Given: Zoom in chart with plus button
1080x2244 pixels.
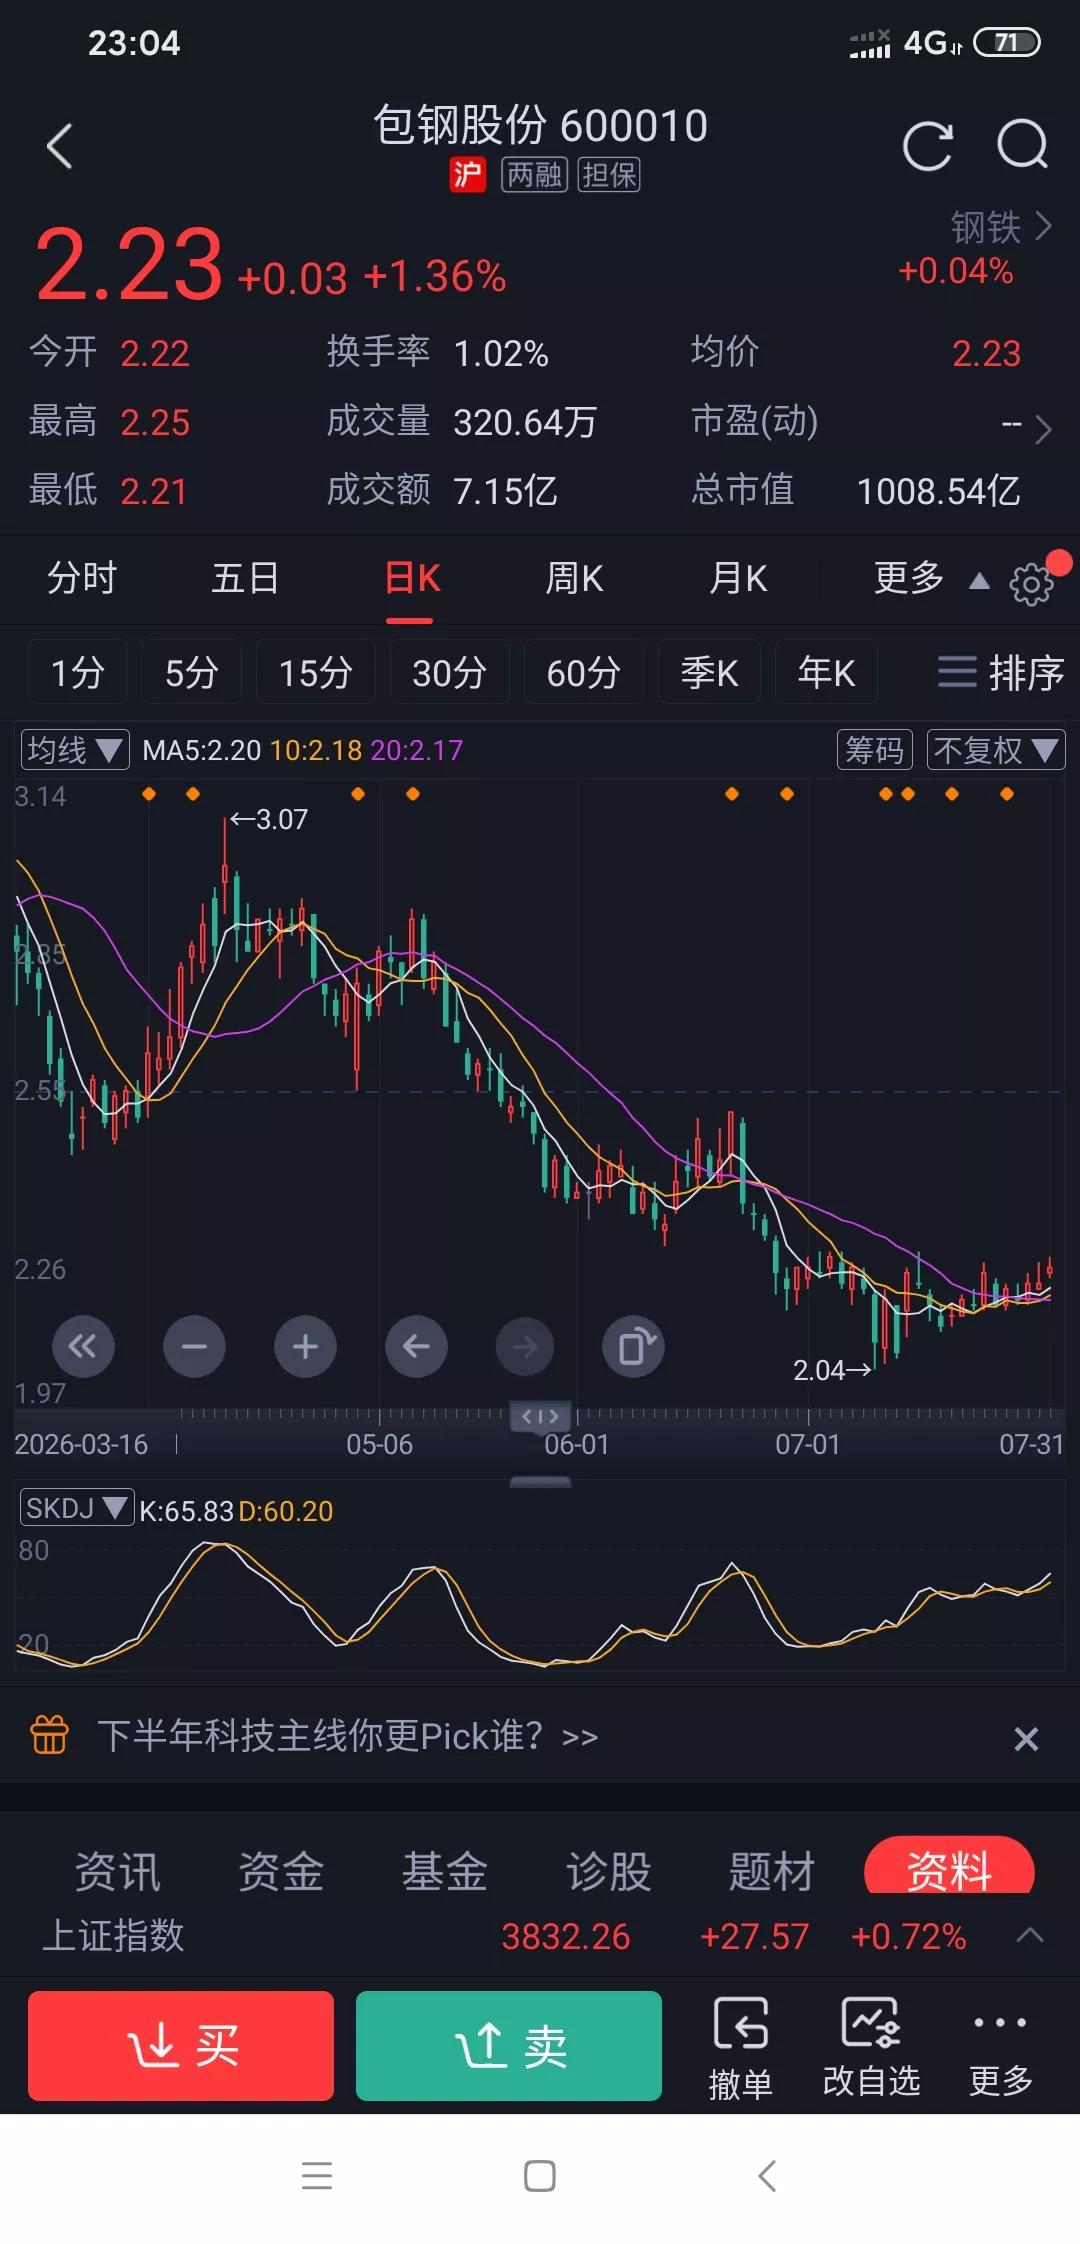Looking at the screenshot, I should pyautogui.click(x=305, y=1347).
